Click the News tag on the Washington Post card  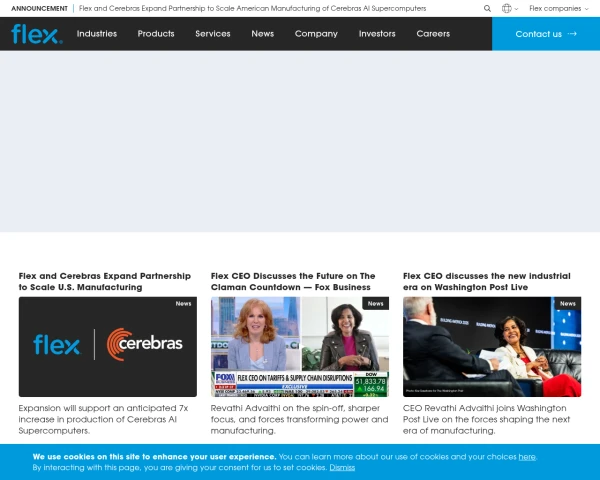[567, 304]
